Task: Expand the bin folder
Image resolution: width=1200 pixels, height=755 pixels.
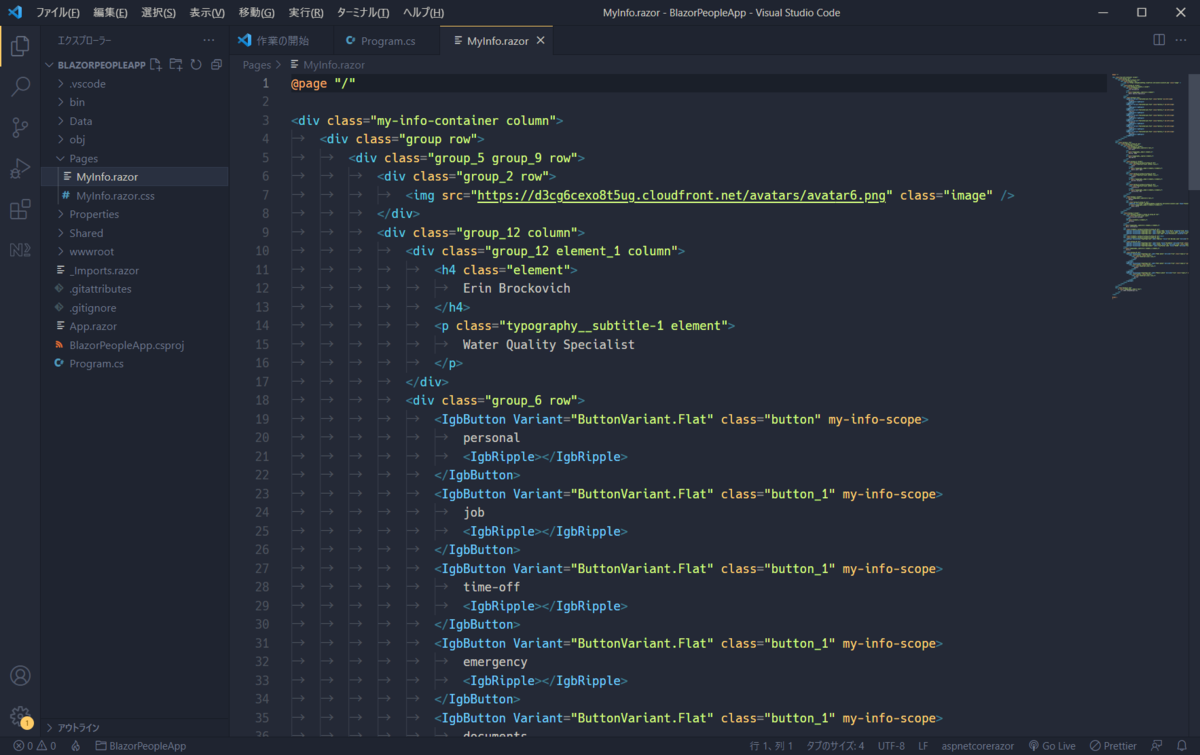Action: [x=77, y=102]
